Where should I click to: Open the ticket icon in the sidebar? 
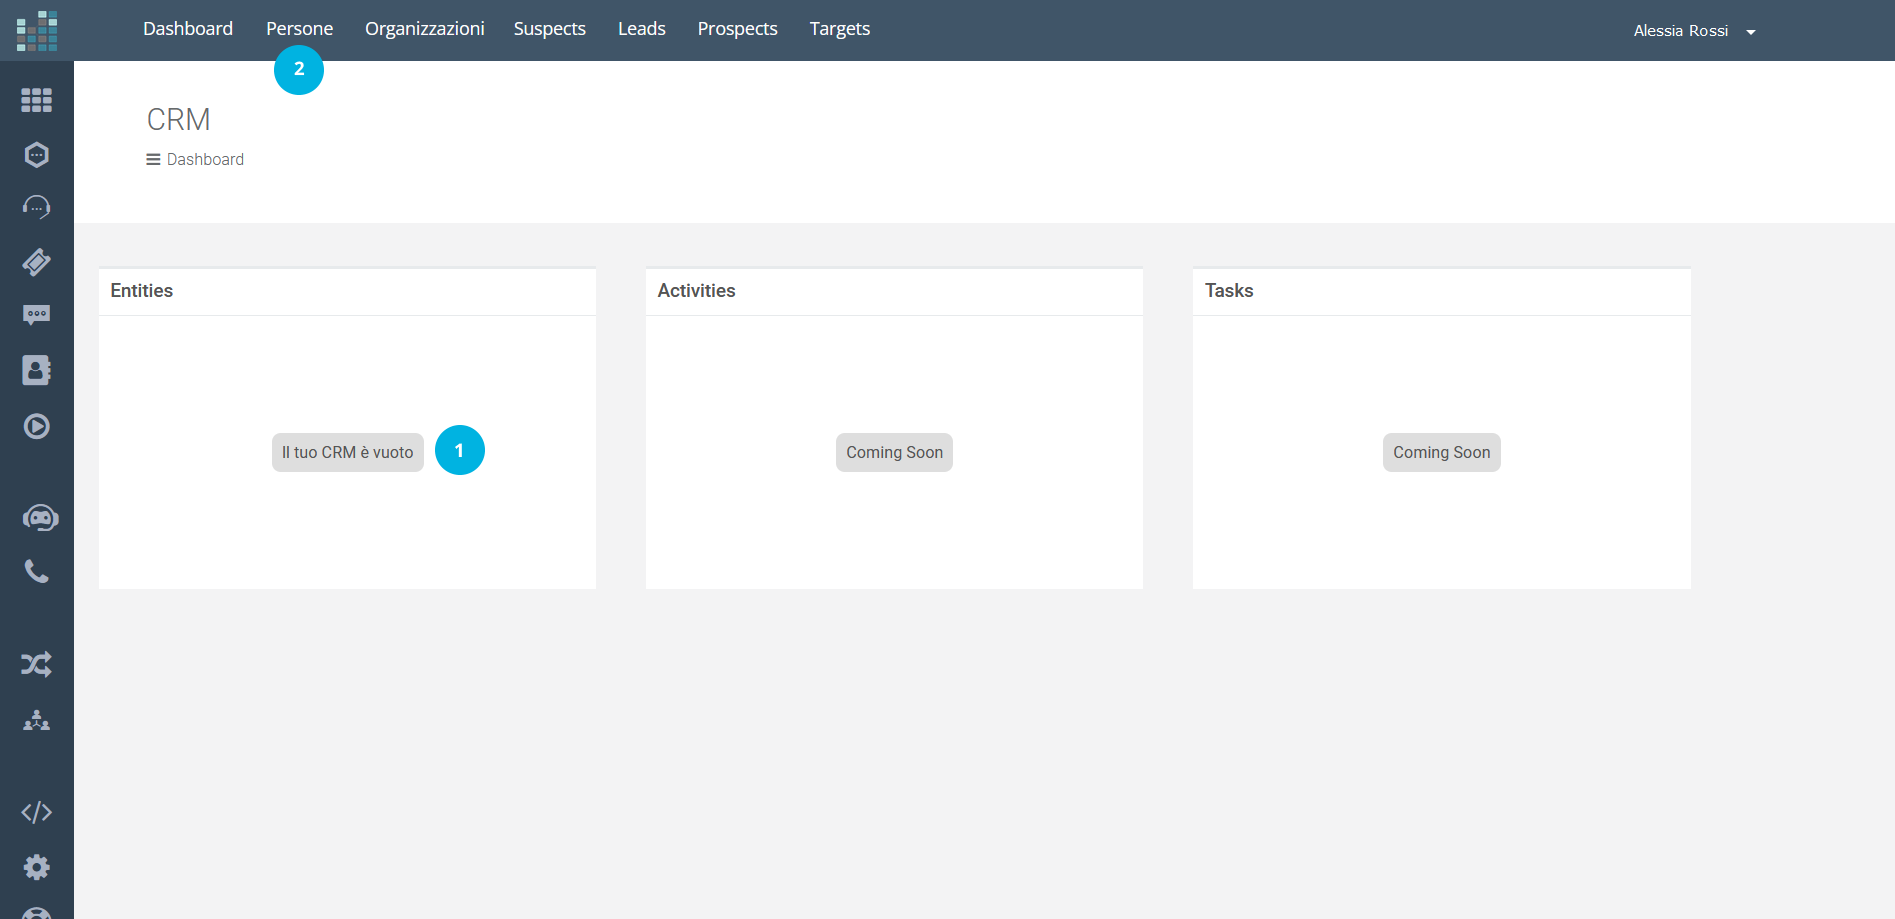37,262
